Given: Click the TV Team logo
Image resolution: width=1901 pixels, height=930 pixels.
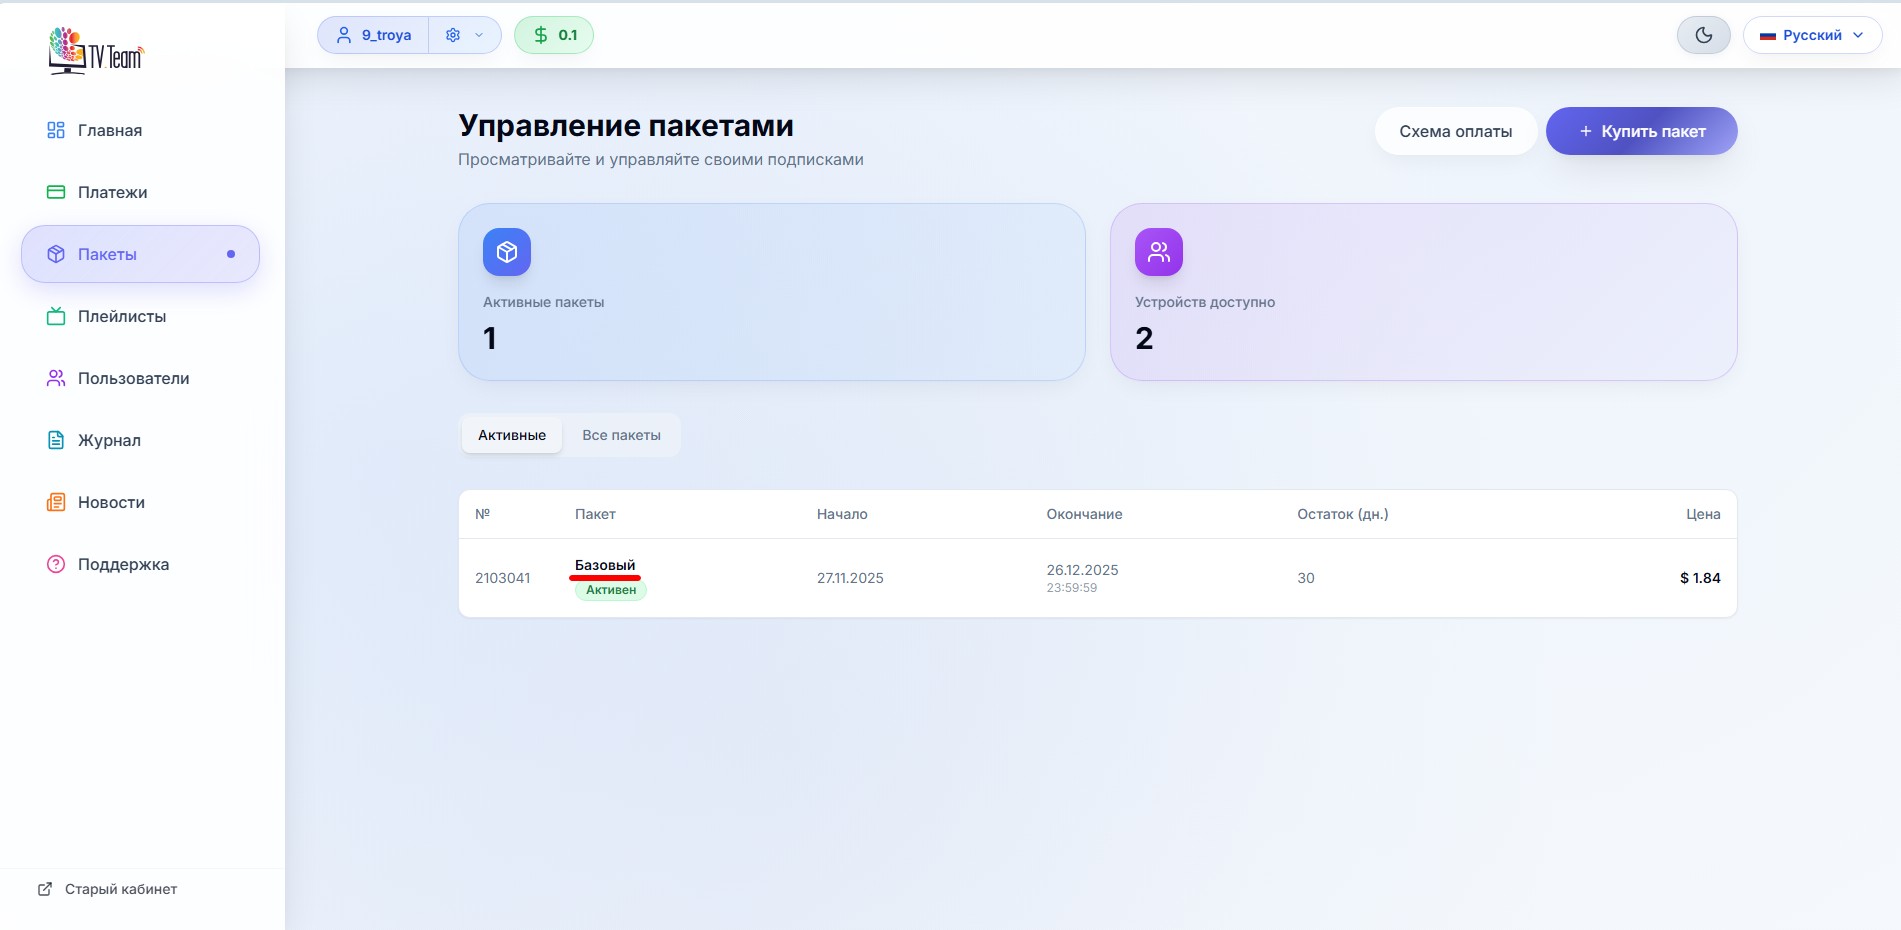Looking at the screenshot, I should (96, 51).
